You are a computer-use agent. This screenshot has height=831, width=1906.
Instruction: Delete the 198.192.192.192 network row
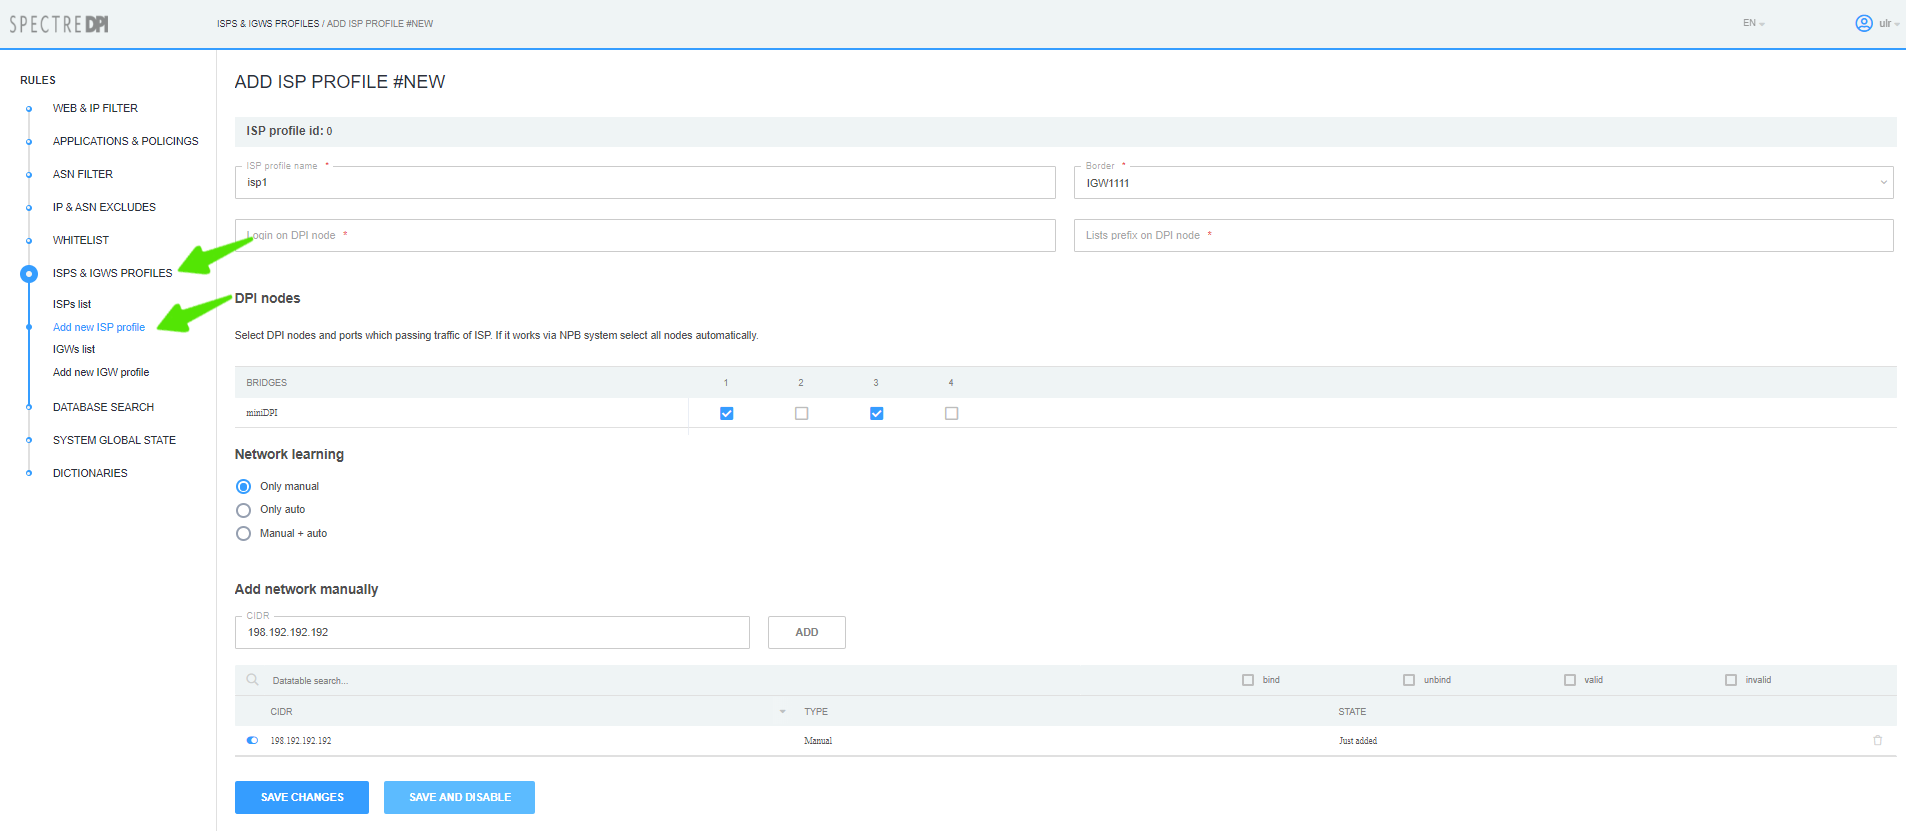pos(1877,741)
